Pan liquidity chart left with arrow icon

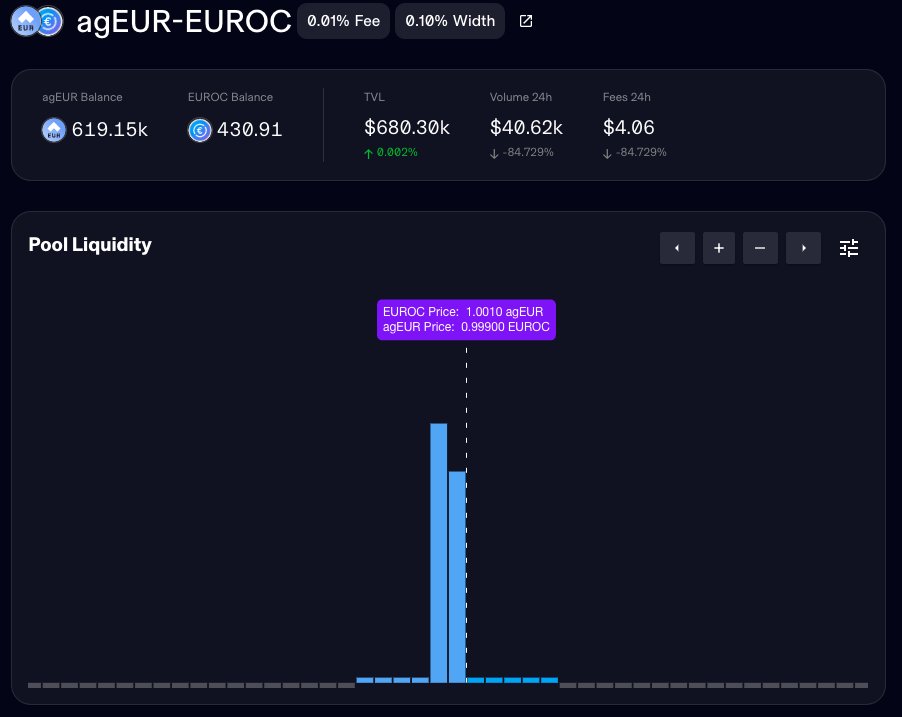677,248
